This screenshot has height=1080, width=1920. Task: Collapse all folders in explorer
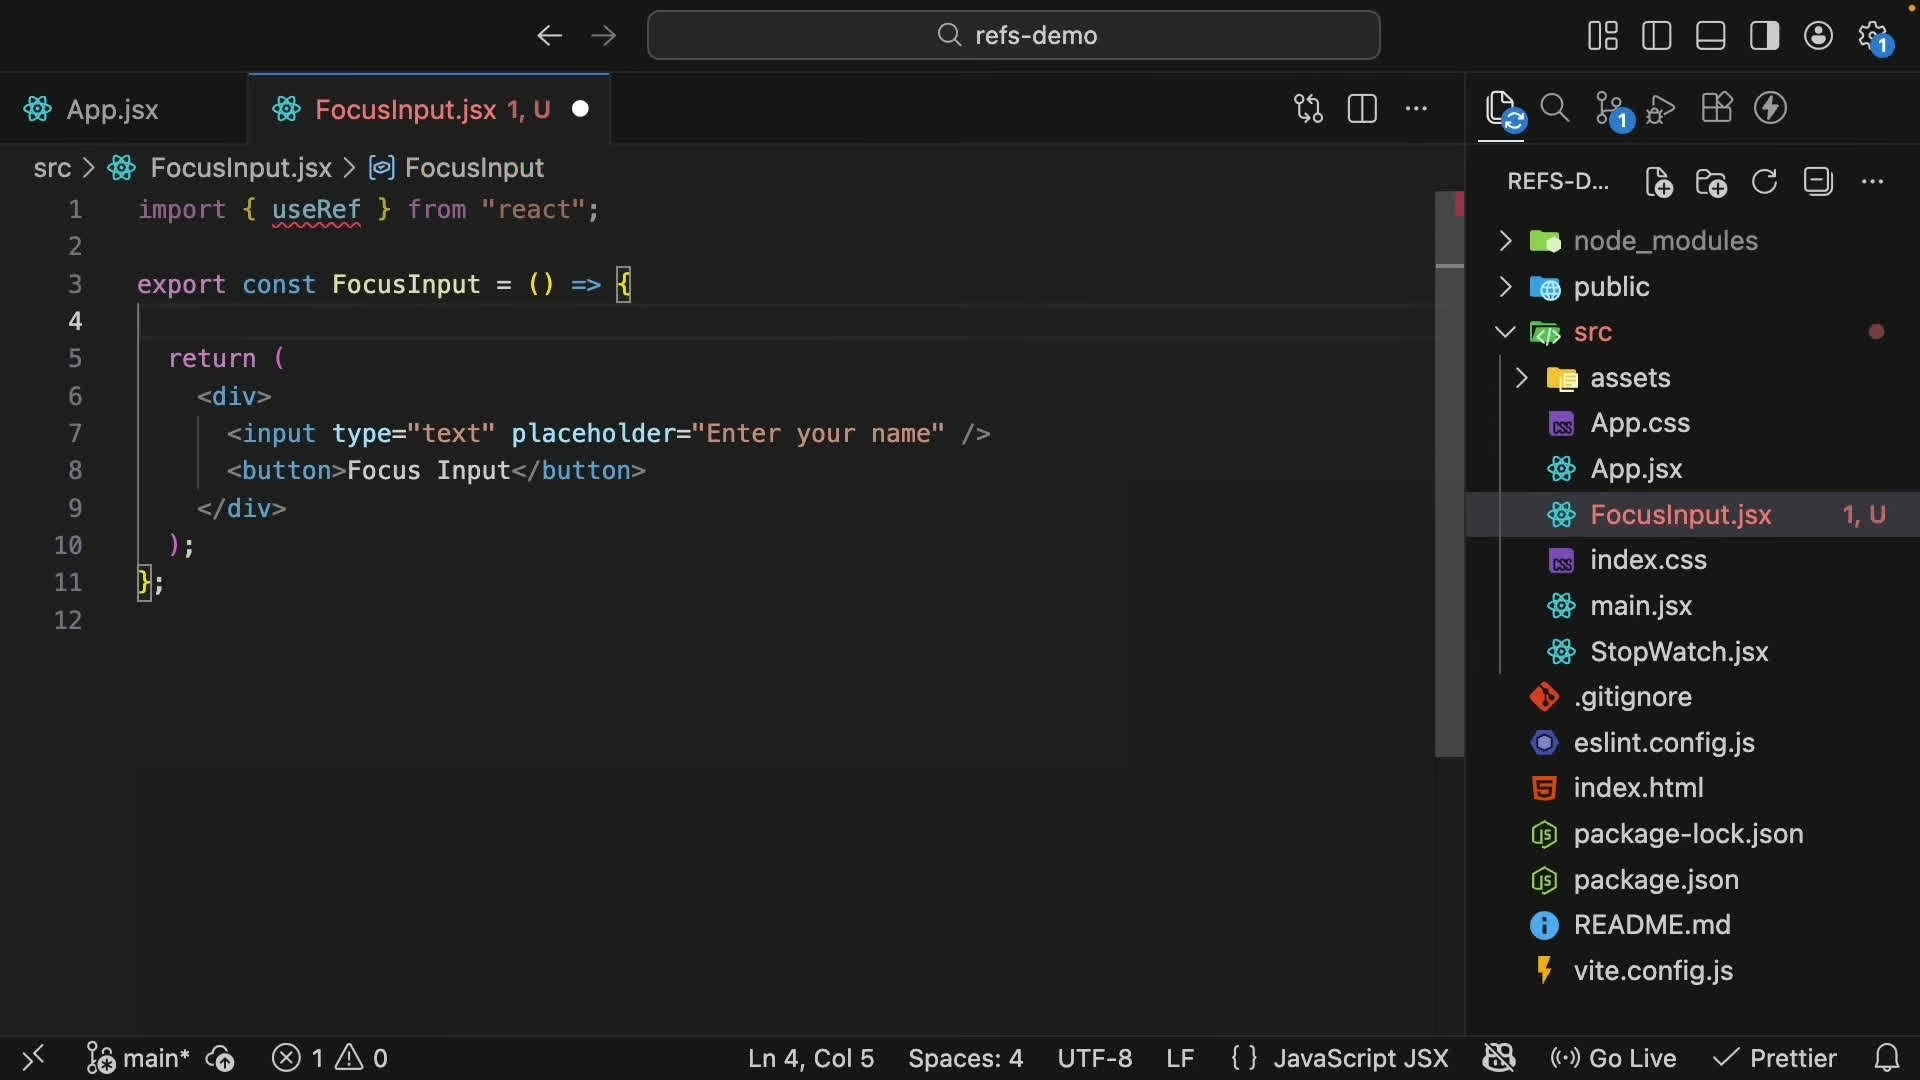click(x=1818, y=182)
